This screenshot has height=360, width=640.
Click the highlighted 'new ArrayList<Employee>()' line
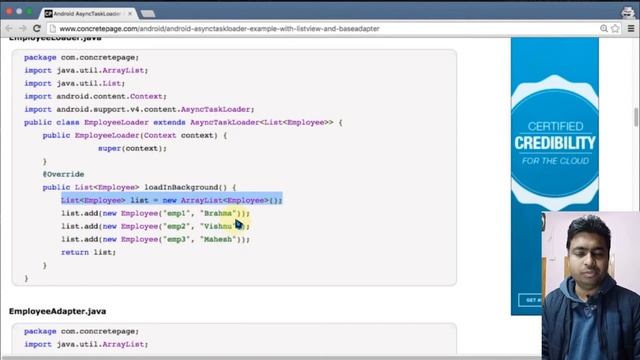171,200
